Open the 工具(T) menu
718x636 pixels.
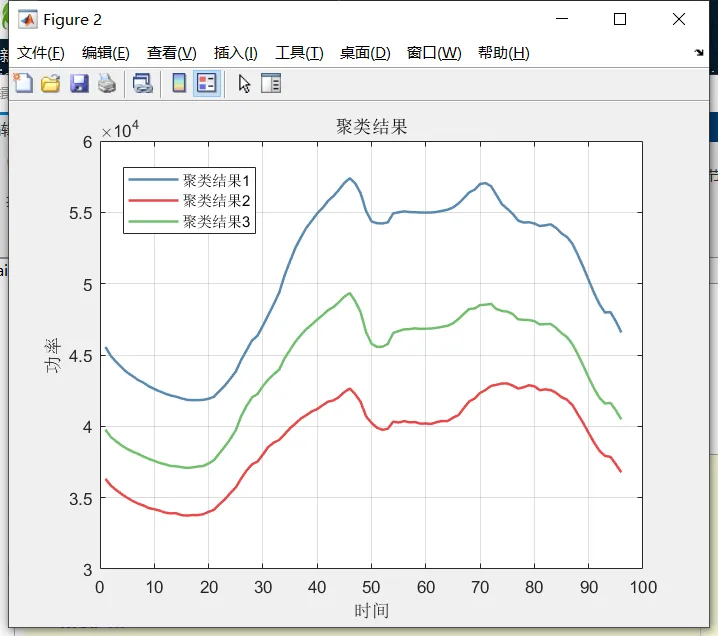point(299,53)
